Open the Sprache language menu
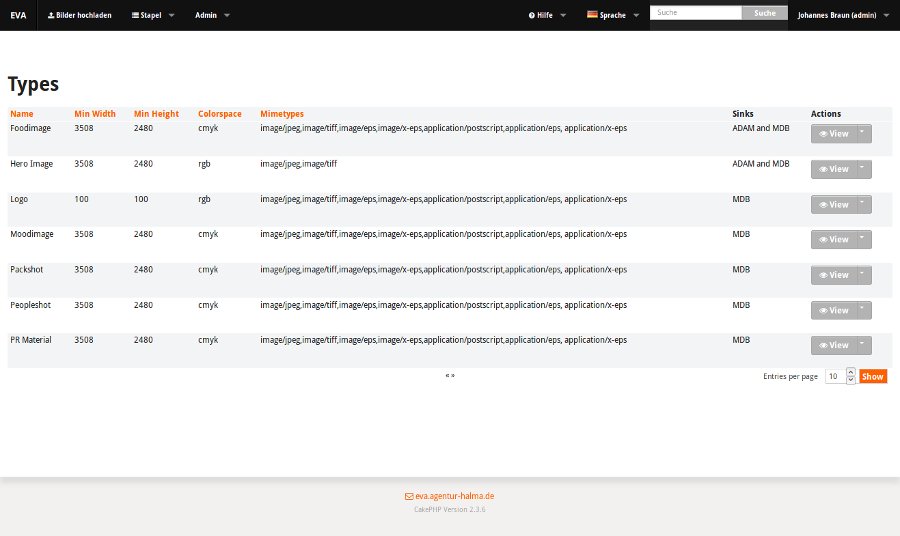This screenshot has width=900, height=536. 612,15
